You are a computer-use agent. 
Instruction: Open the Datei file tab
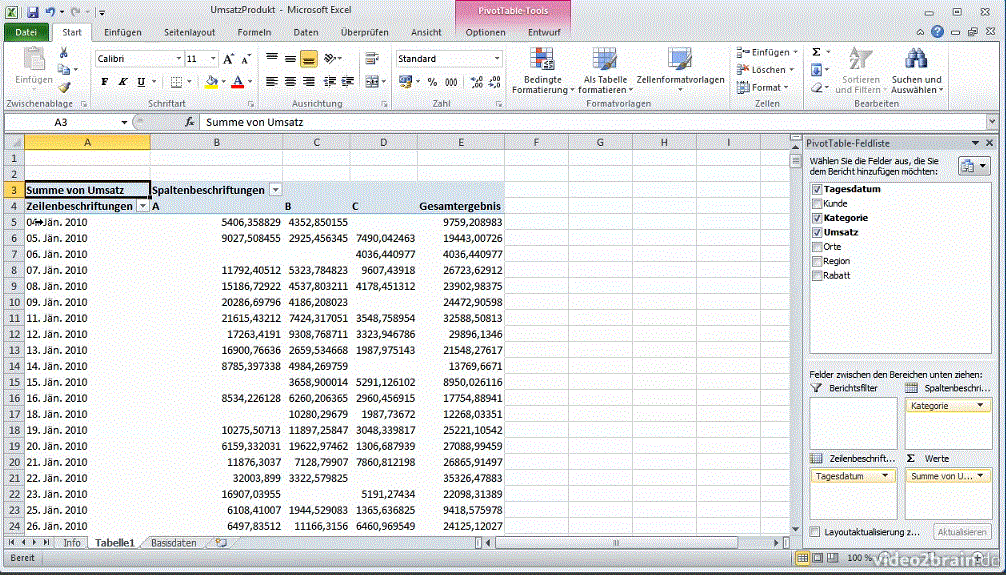(26, 32)
